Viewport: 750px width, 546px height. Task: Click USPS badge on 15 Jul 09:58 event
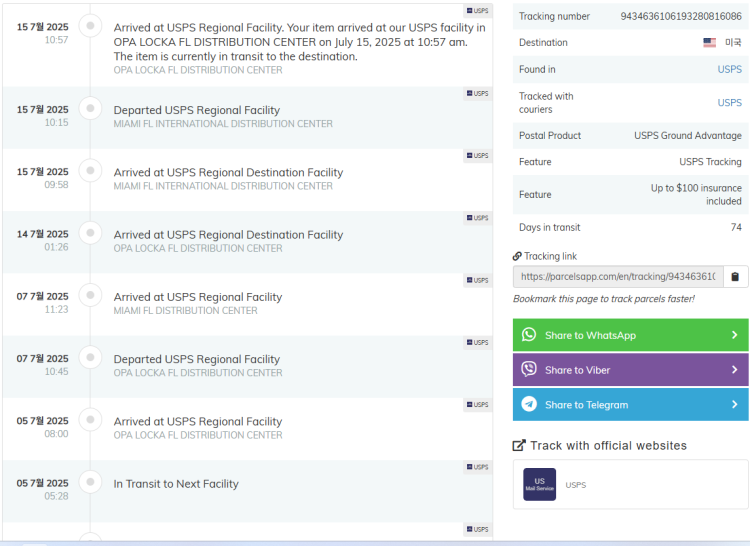tap(477, 155)
